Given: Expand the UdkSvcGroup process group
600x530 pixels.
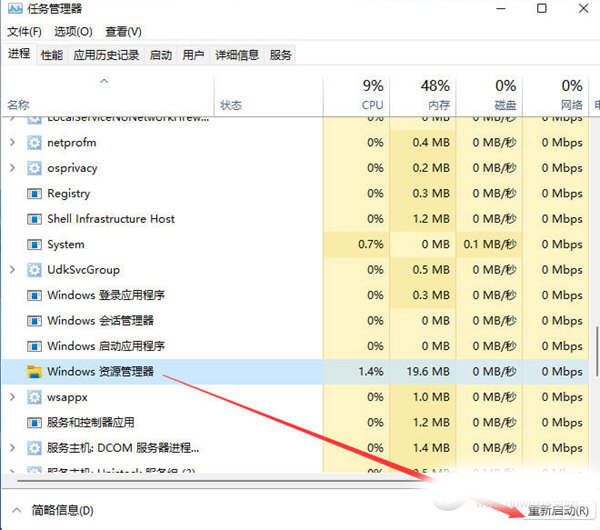Looking at the screenshot, I should coord(12,270).
